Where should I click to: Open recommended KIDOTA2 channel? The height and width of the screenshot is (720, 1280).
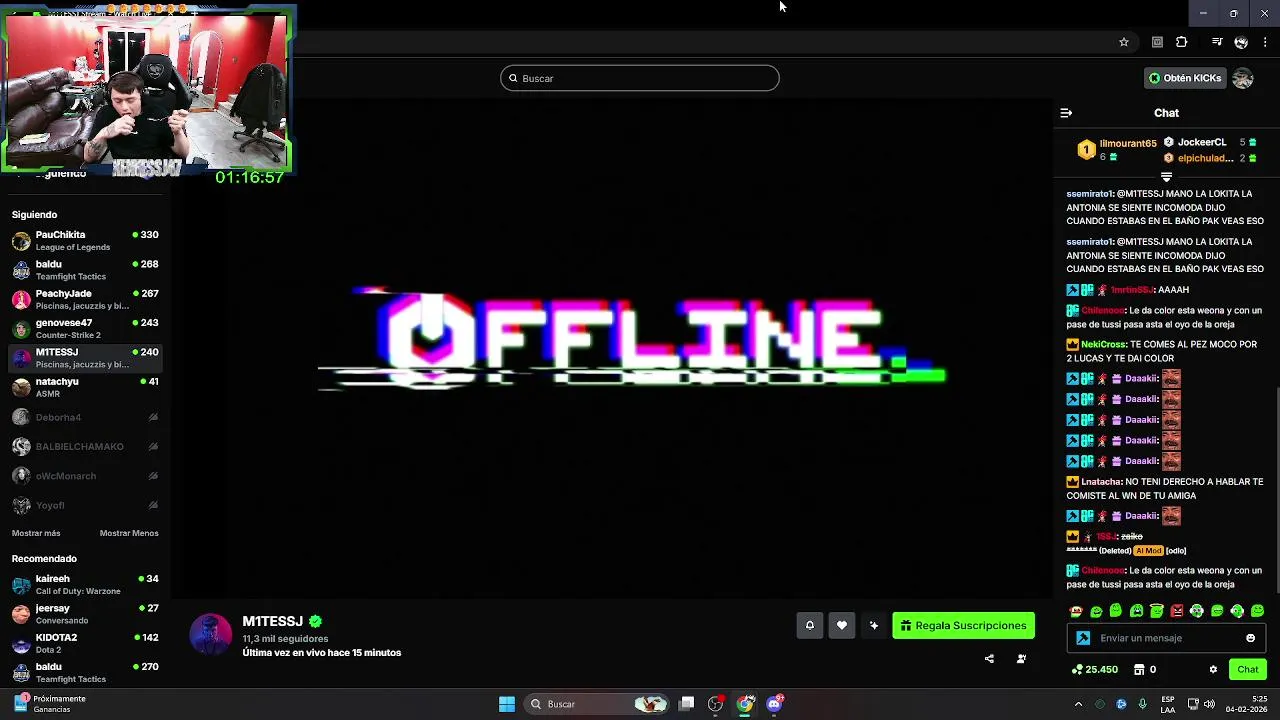(x=85, y=643)
